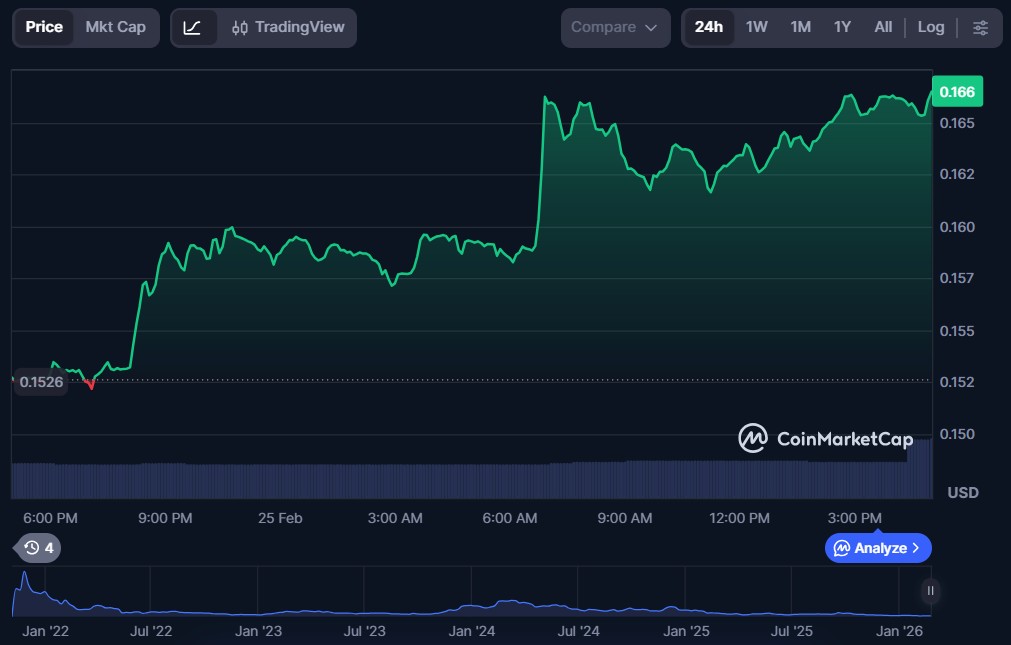Switch to TradingView candlestick chart
1011x645 pixels.
(x=287, y=28)
